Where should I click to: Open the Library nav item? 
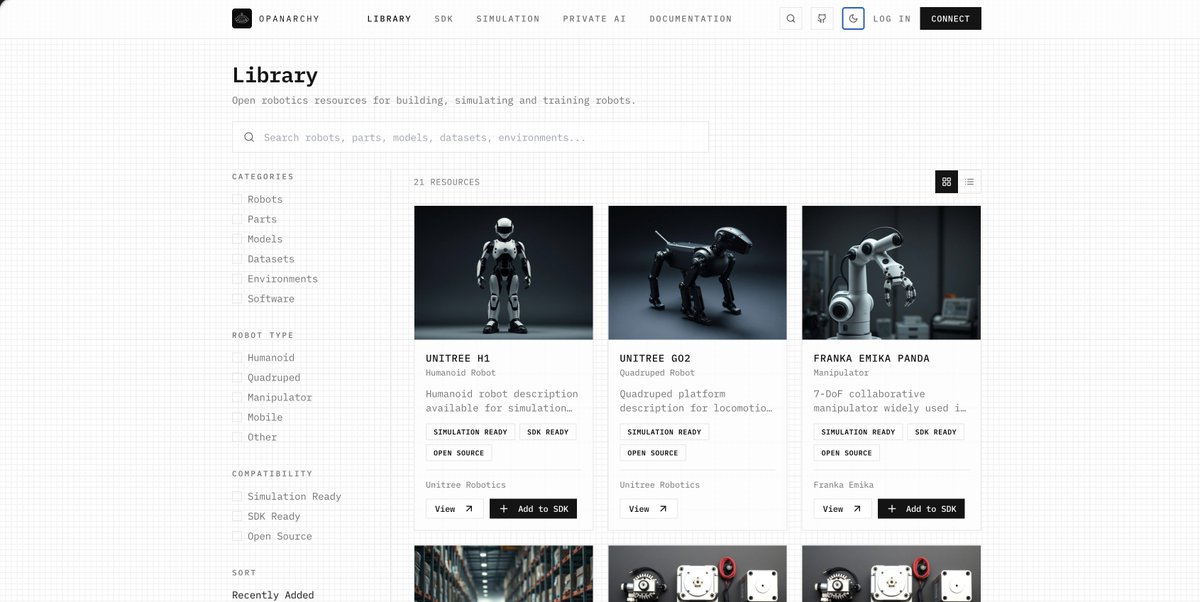[x=389, y=19]
